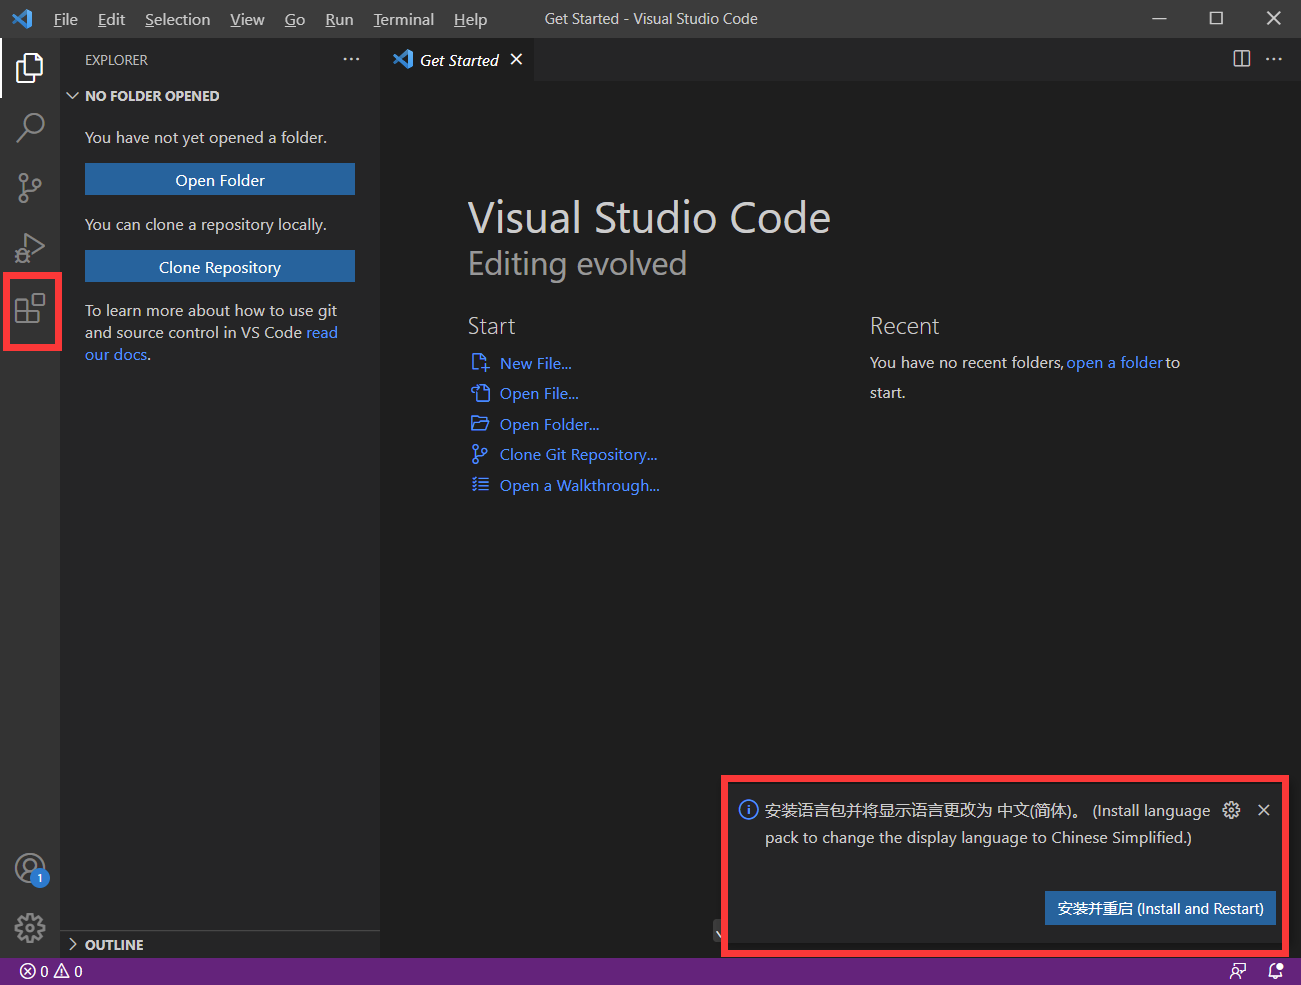Click the Open File... link
This screenshot has width=1301, height=985.
pos(539,393)
